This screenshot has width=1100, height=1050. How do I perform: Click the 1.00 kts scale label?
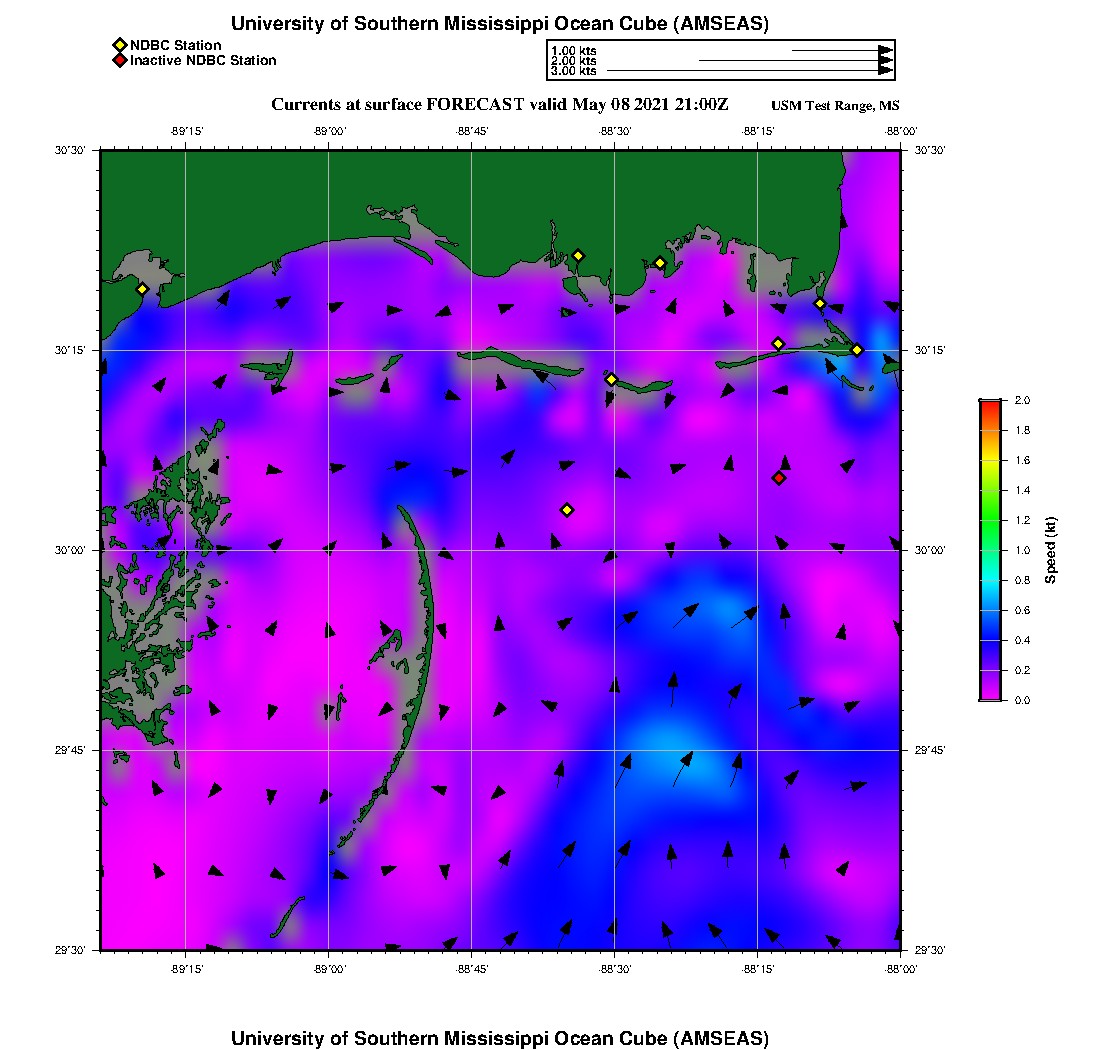pyautogui.click(x=573, y=50)
